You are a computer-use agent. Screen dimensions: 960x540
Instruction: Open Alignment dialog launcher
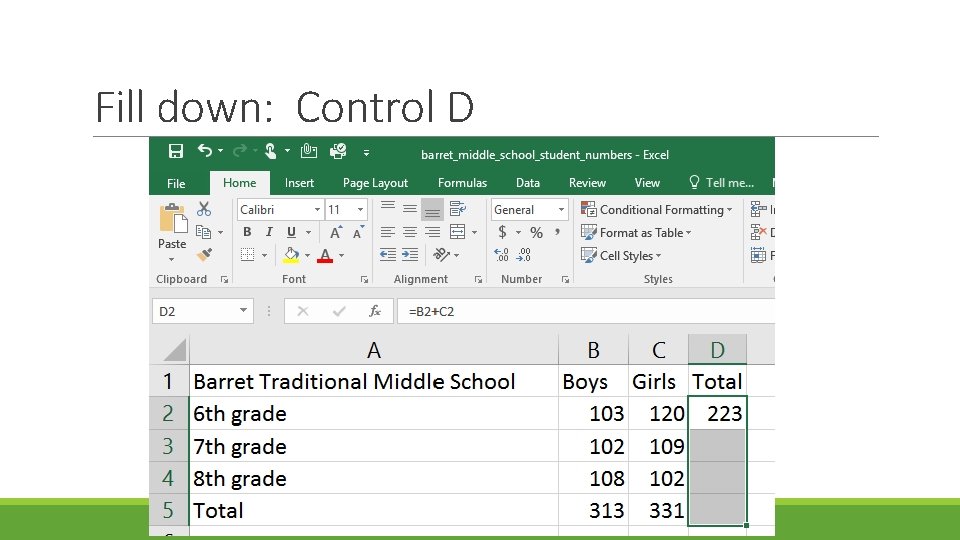click(x=478, y=279)
